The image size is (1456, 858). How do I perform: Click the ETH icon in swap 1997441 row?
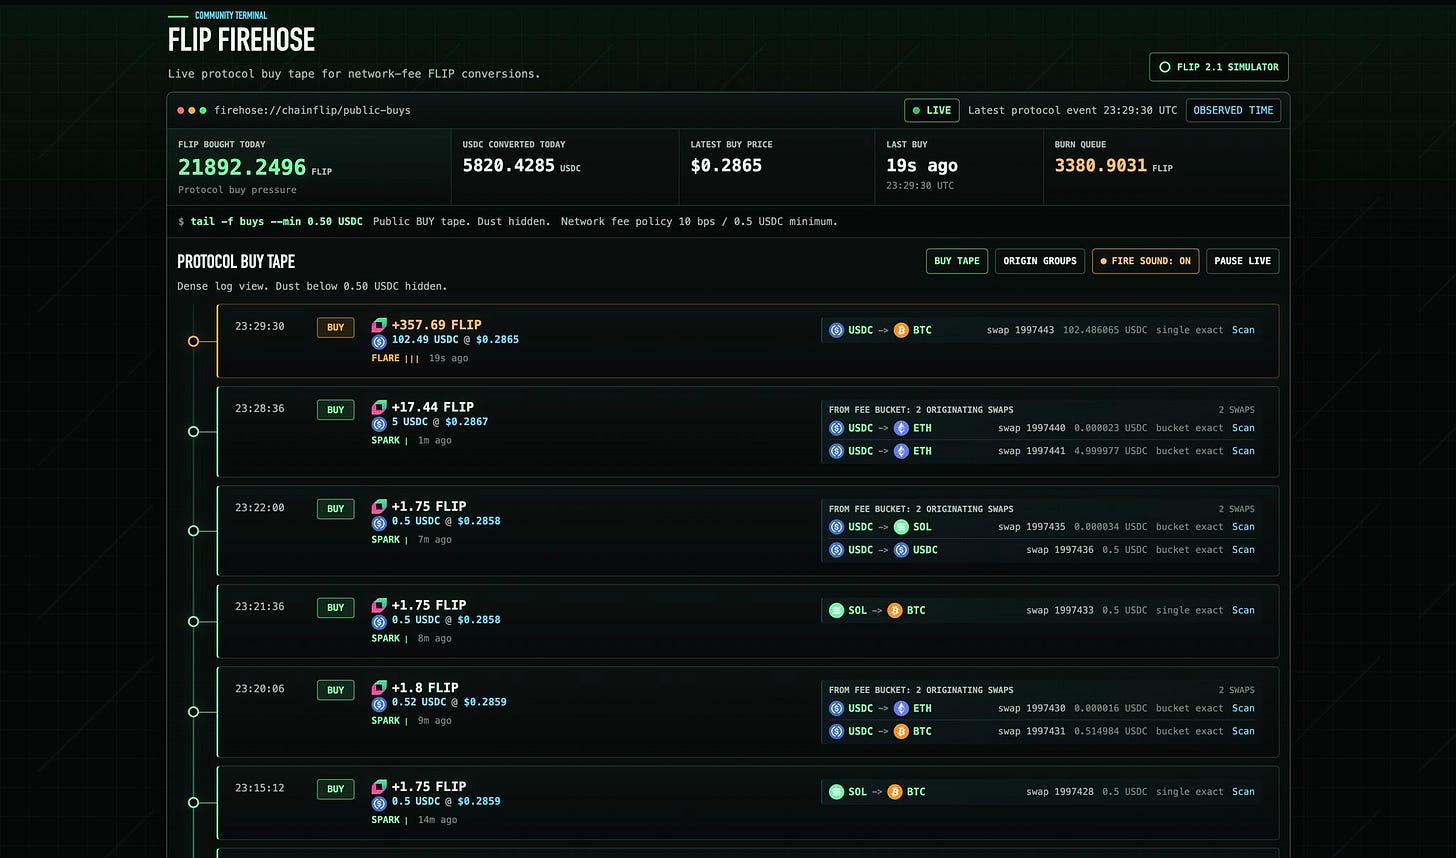[901, 451]
